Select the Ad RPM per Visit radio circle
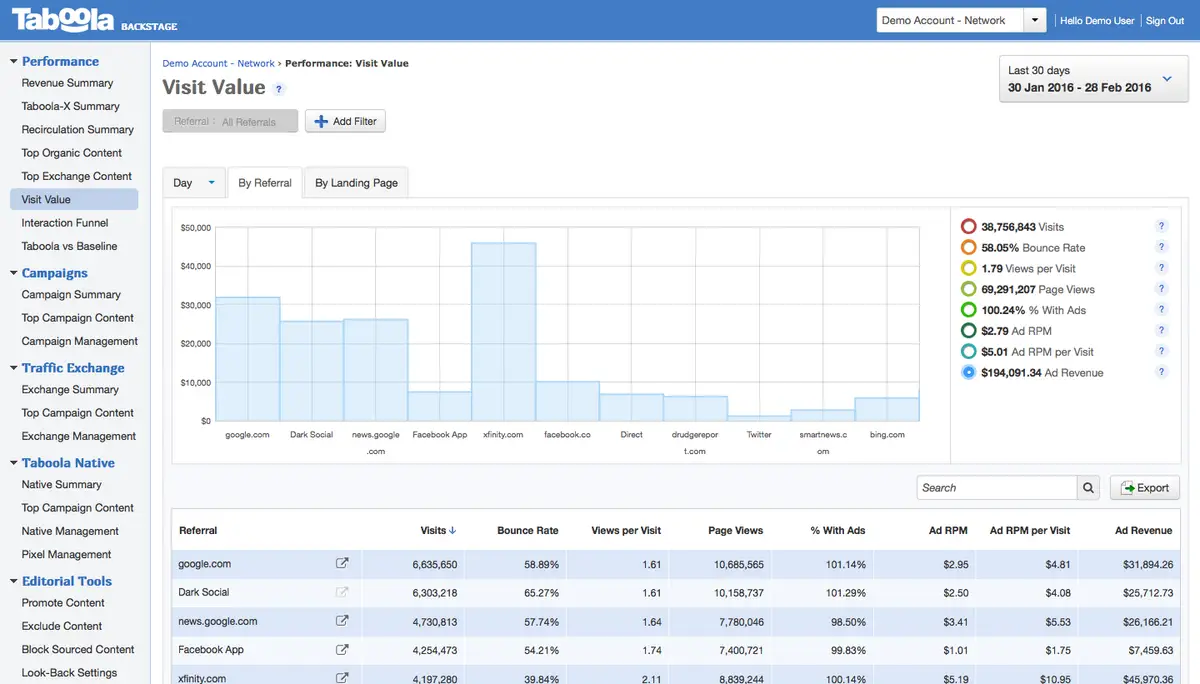Screen dimensions: 1200x684 pyautogui.click(x=968, y=352)
